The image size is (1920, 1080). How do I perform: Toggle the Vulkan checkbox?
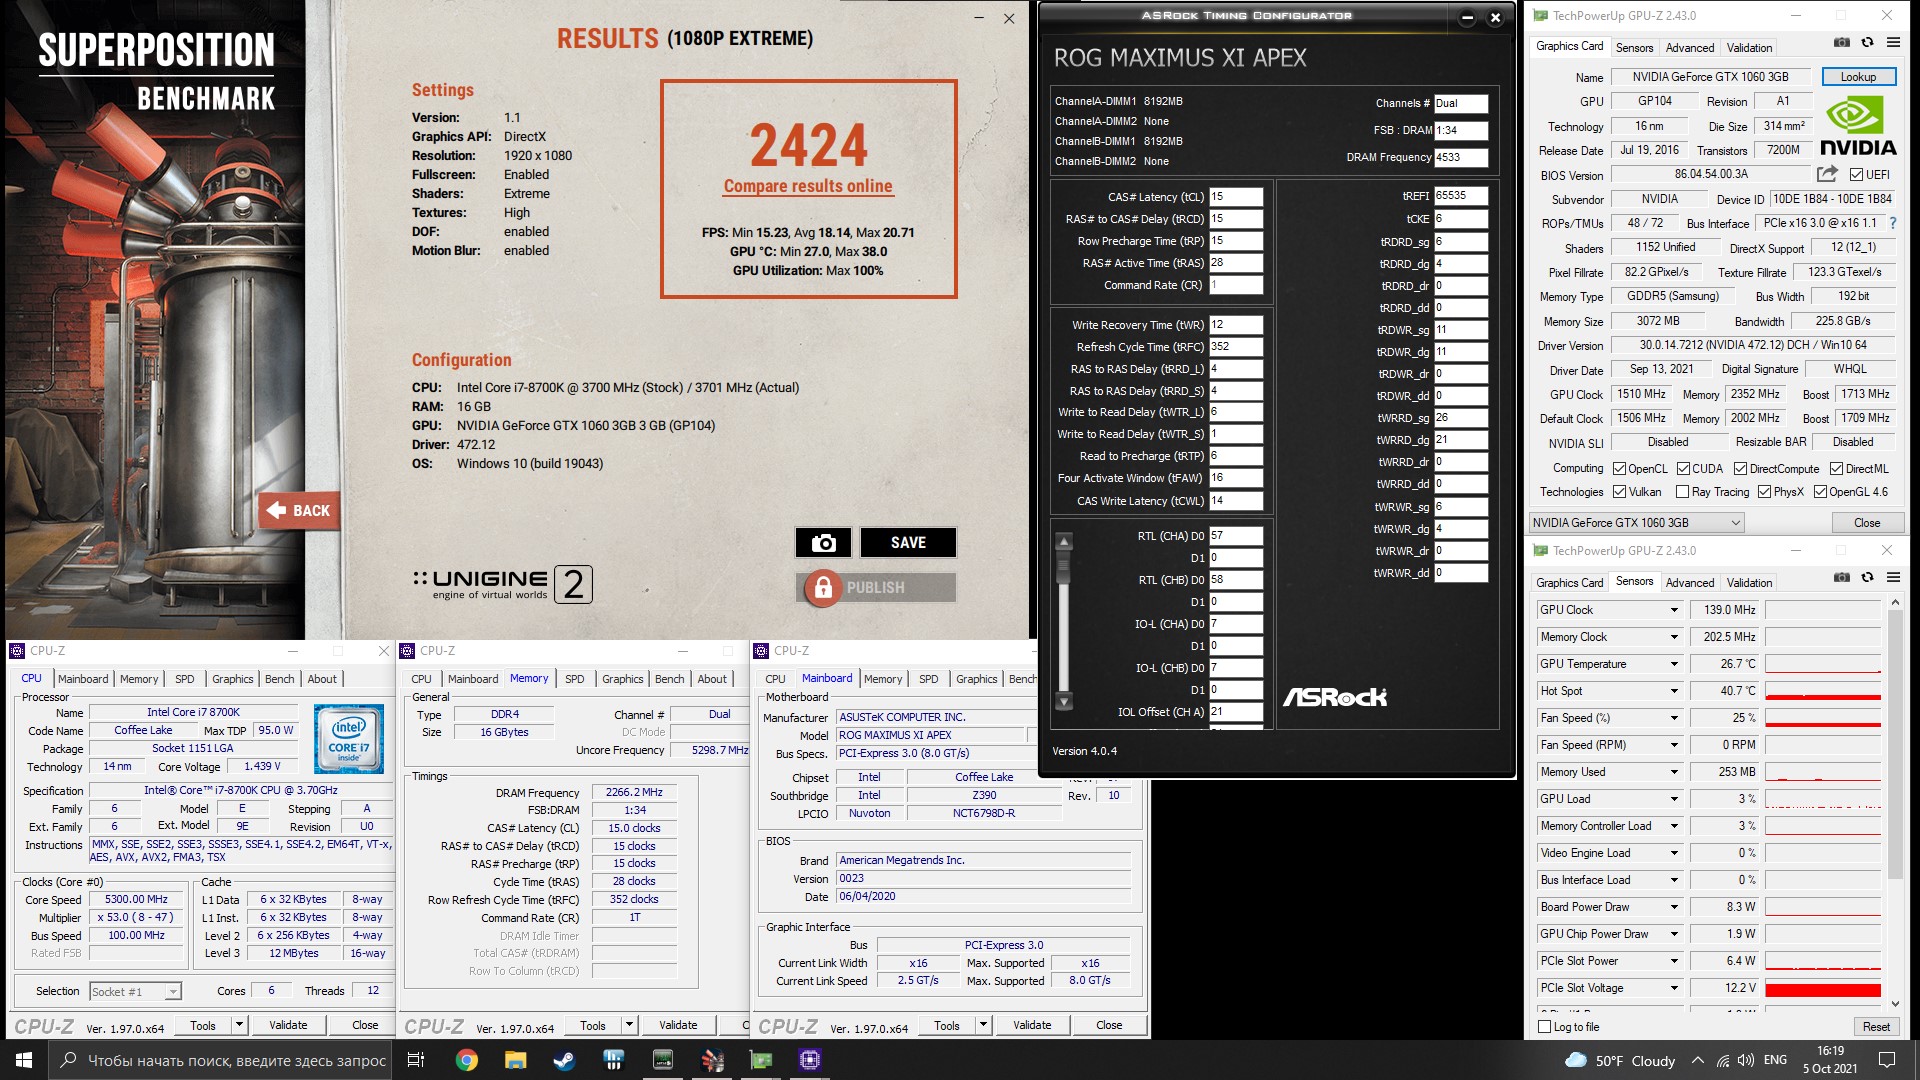[1619, 492]
